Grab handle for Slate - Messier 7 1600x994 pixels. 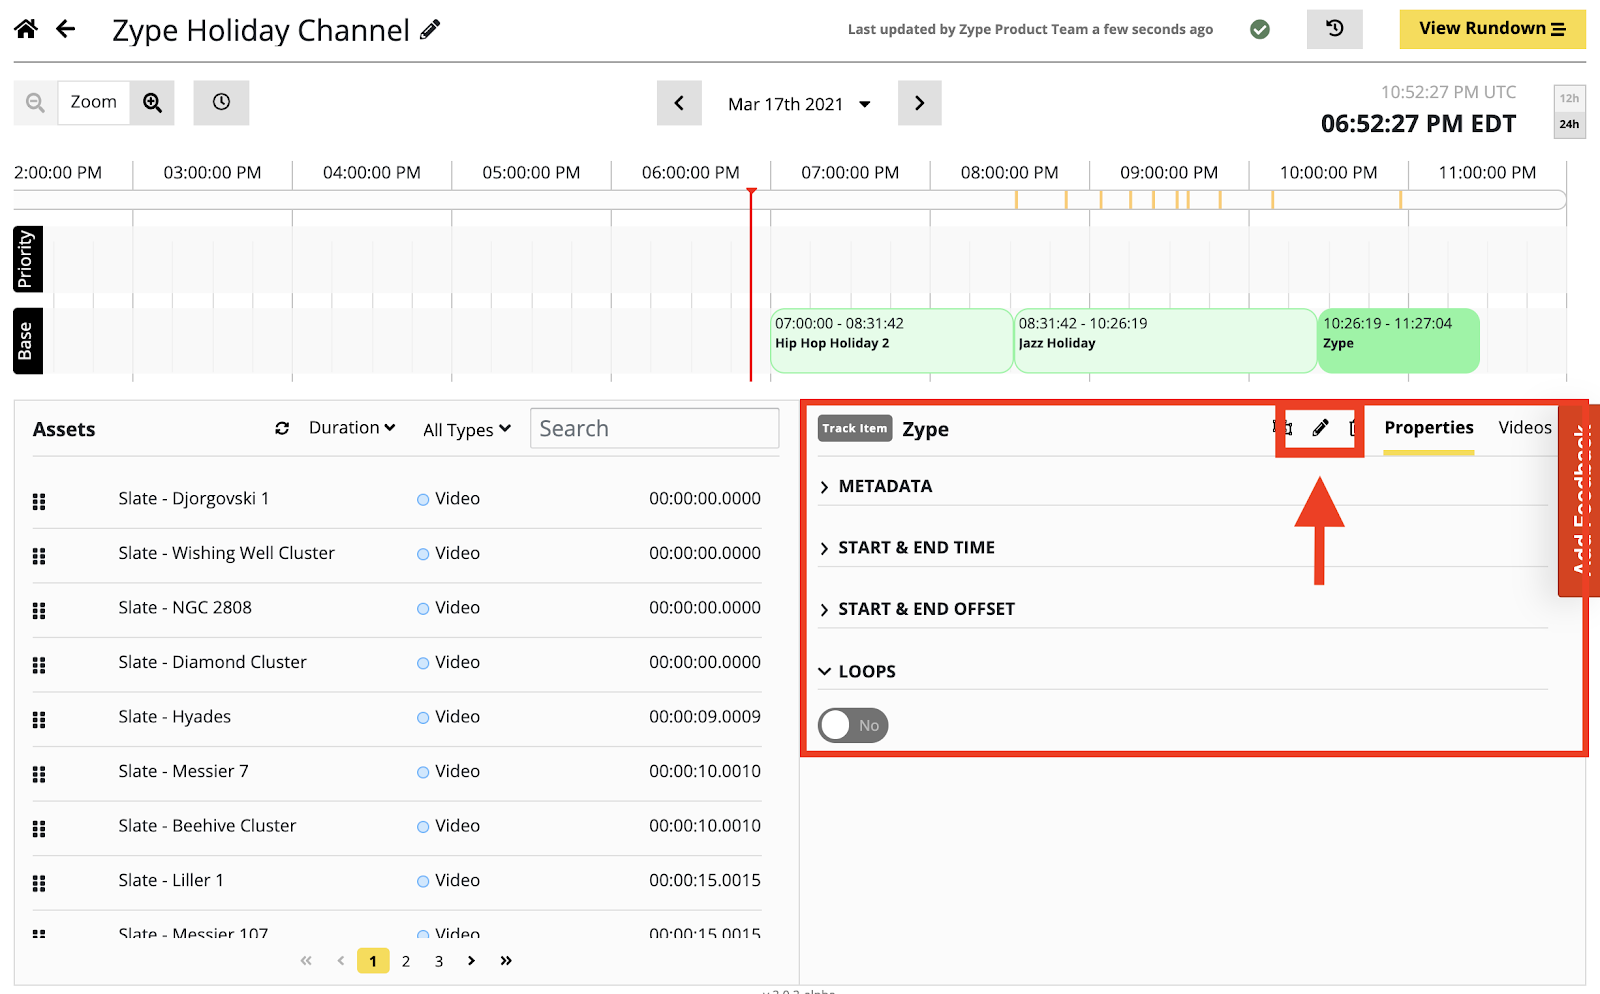coord(39,774)
